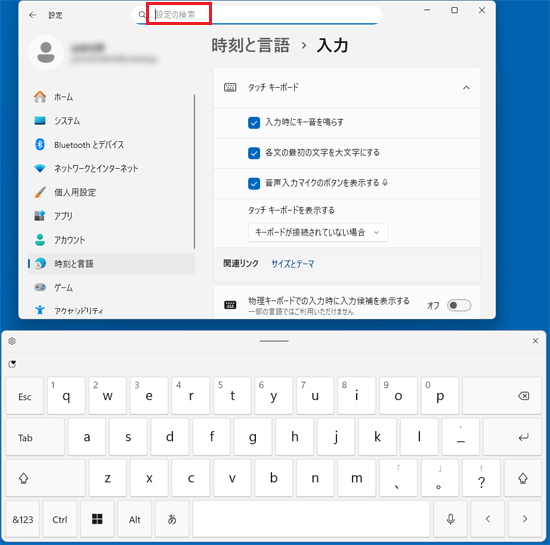The height and width of the screenshot is (545, 550).
Task: Open ホーム in the sidebar
Action: [112, 97]
